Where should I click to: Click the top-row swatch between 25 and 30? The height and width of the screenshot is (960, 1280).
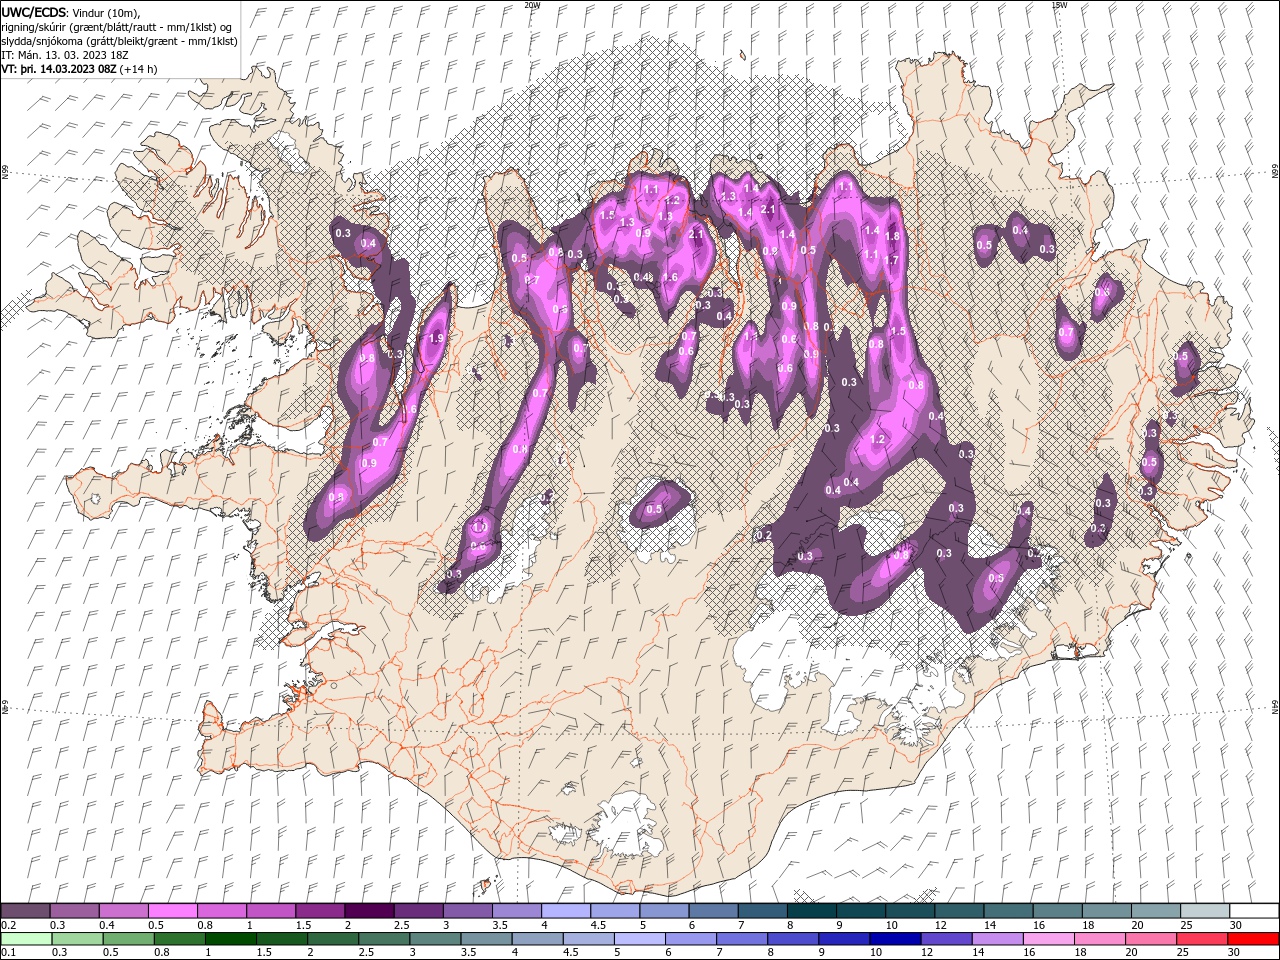(x=1204, y=911)
